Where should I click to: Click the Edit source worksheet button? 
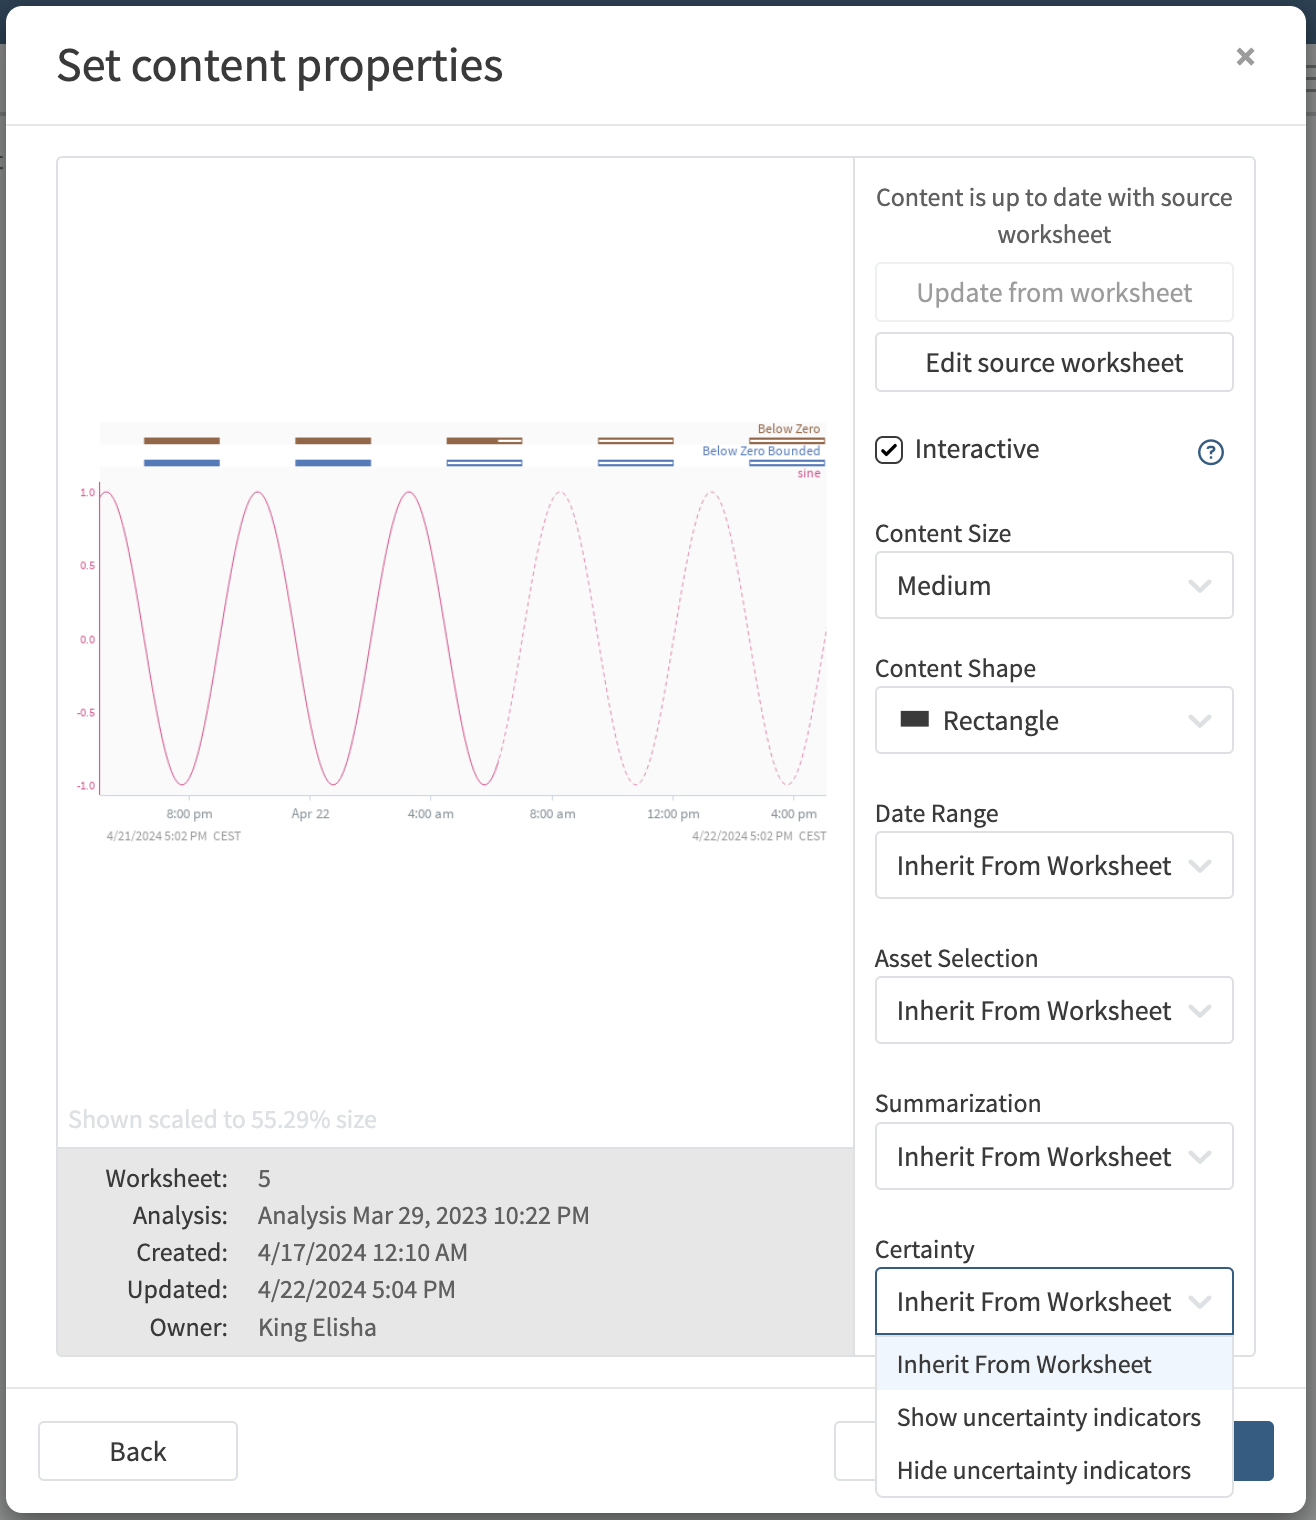coord(1053,362)
